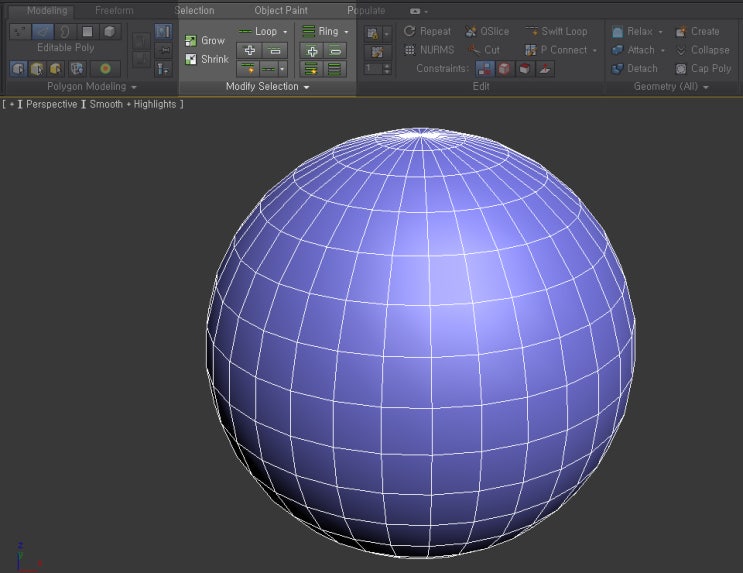Select Polygon sub-object level
The image size is (743, 573).
[87, 31]
